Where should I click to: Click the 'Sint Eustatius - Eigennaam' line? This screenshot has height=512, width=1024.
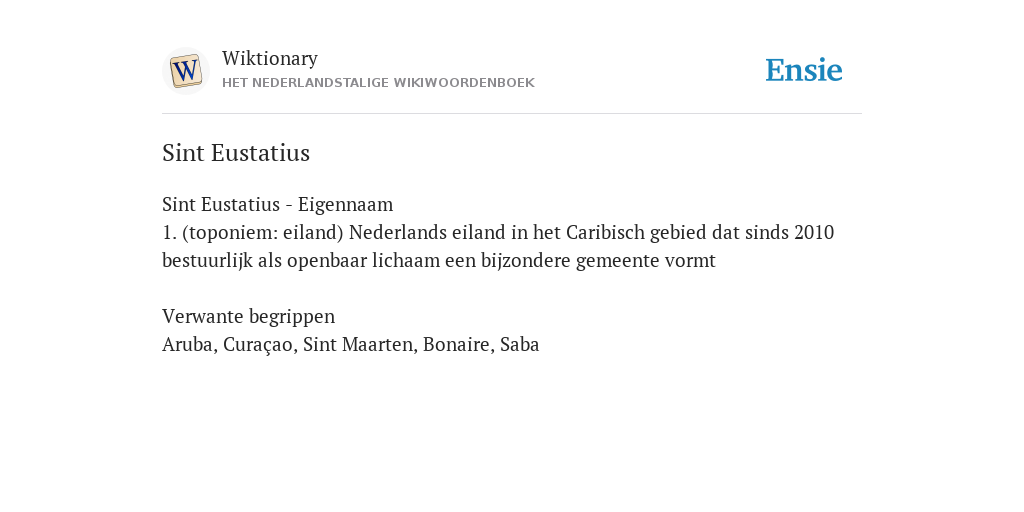point(278,204)
